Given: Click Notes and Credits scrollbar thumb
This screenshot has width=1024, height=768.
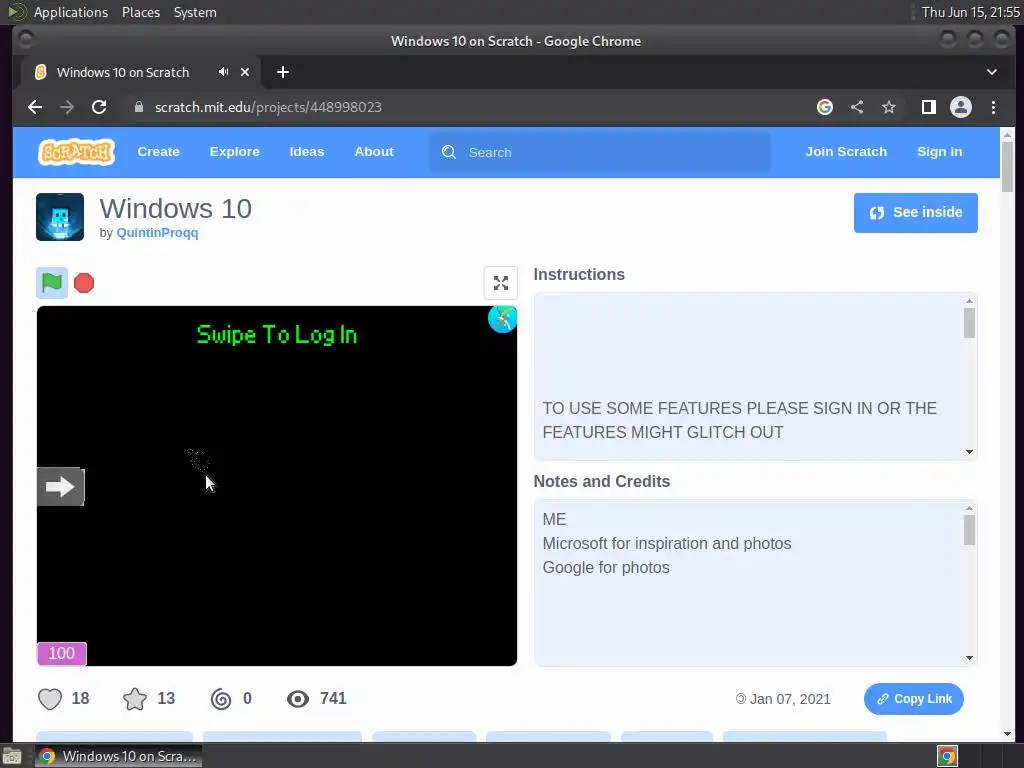Looking at the screenshot, I should pos(969,530).
